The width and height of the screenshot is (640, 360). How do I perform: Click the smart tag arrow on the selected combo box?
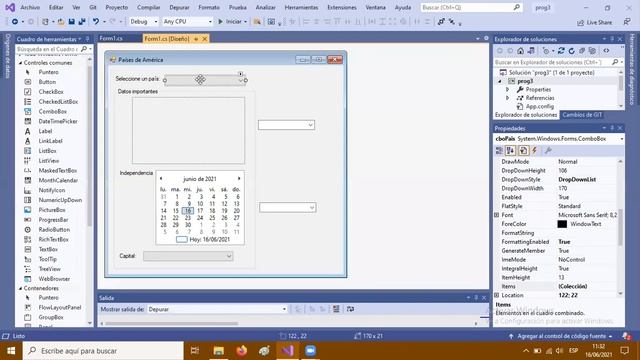coord(240,74)
